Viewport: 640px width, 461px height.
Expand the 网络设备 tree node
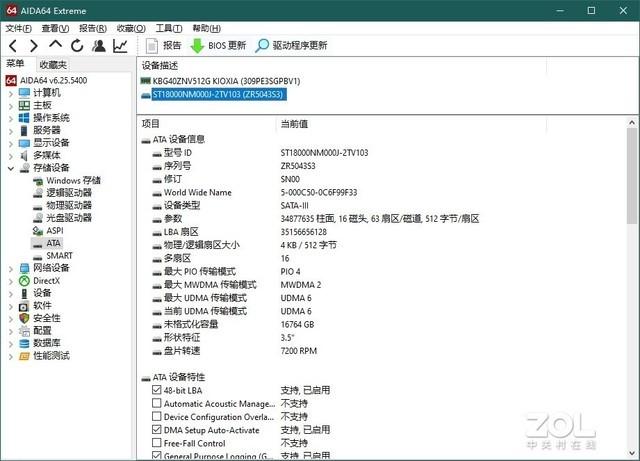[x=11, y=269]
